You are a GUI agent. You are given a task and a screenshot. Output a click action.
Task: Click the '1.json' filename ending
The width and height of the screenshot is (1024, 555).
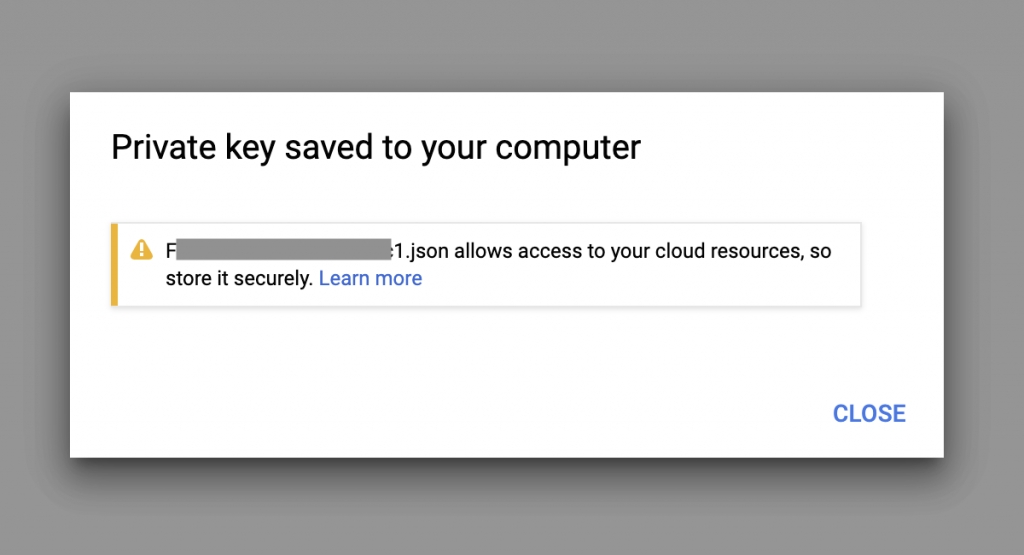421,251
